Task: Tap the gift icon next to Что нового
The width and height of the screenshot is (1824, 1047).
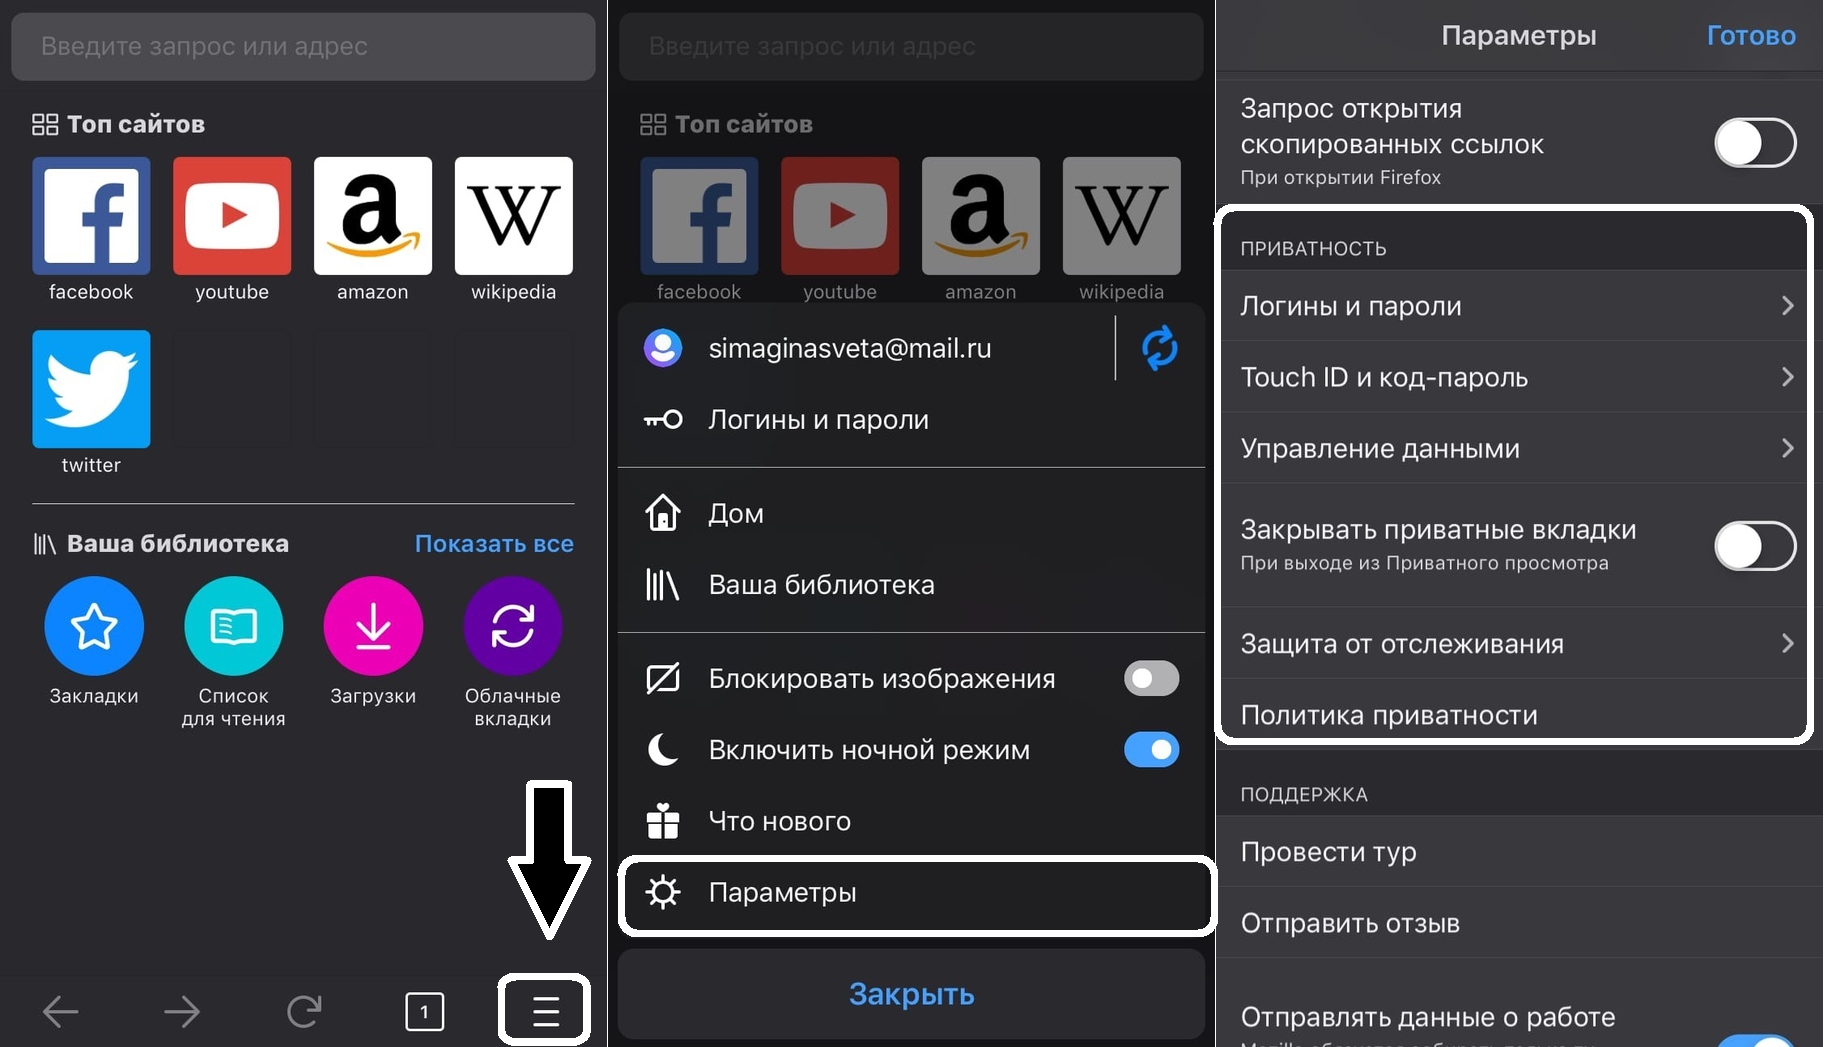Action: pyautogui.click(x=663, y=821)
